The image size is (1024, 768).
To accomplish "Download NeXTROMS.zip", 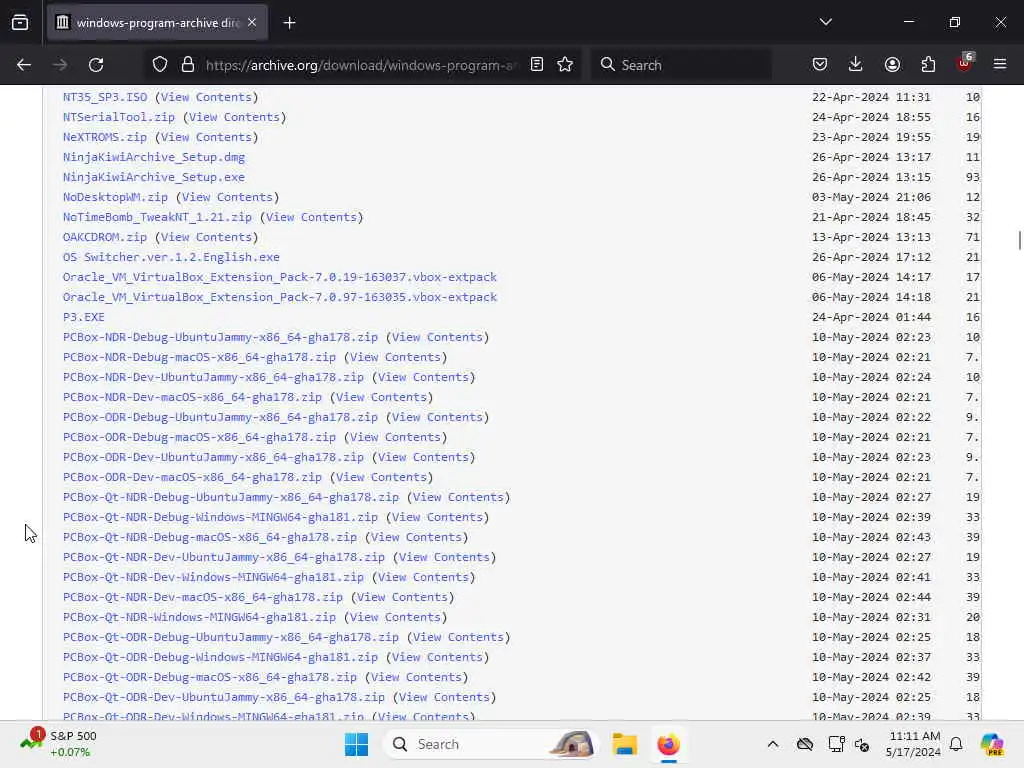I will (105, 137).
